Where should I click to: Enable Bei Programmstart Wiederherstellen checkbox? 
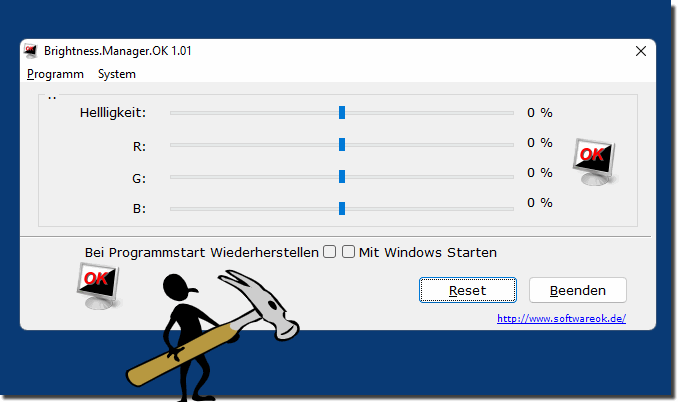coord(329,252)
